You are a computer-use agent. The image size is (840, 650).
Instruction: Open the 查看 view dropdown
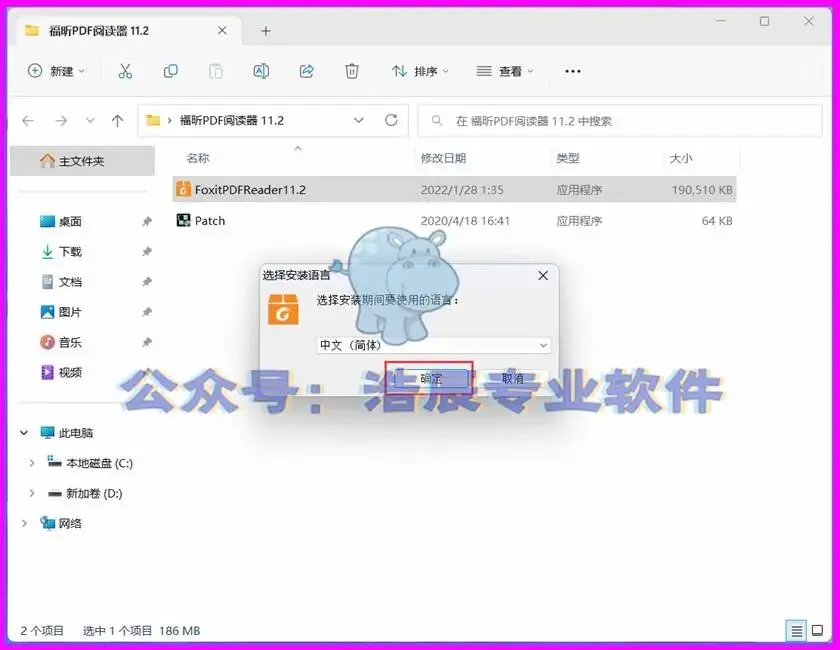505,71
